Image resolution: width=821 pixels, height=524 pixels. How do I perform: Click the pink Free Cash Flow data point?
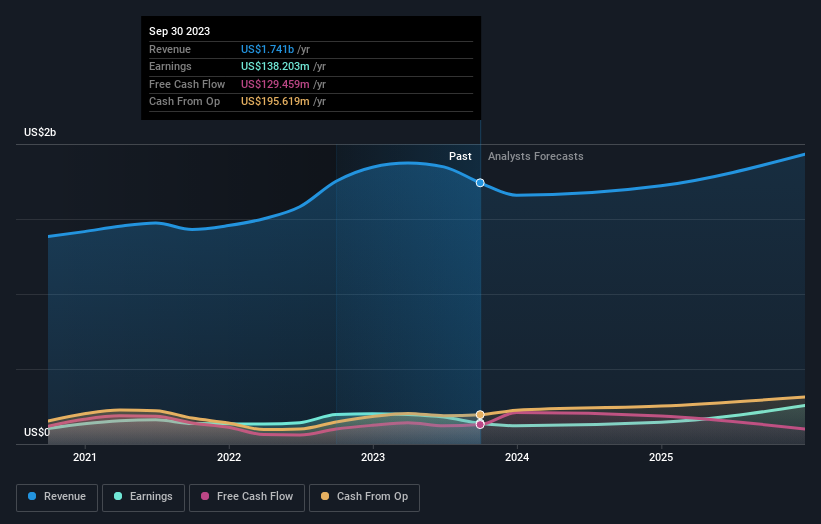pos(480,425)
